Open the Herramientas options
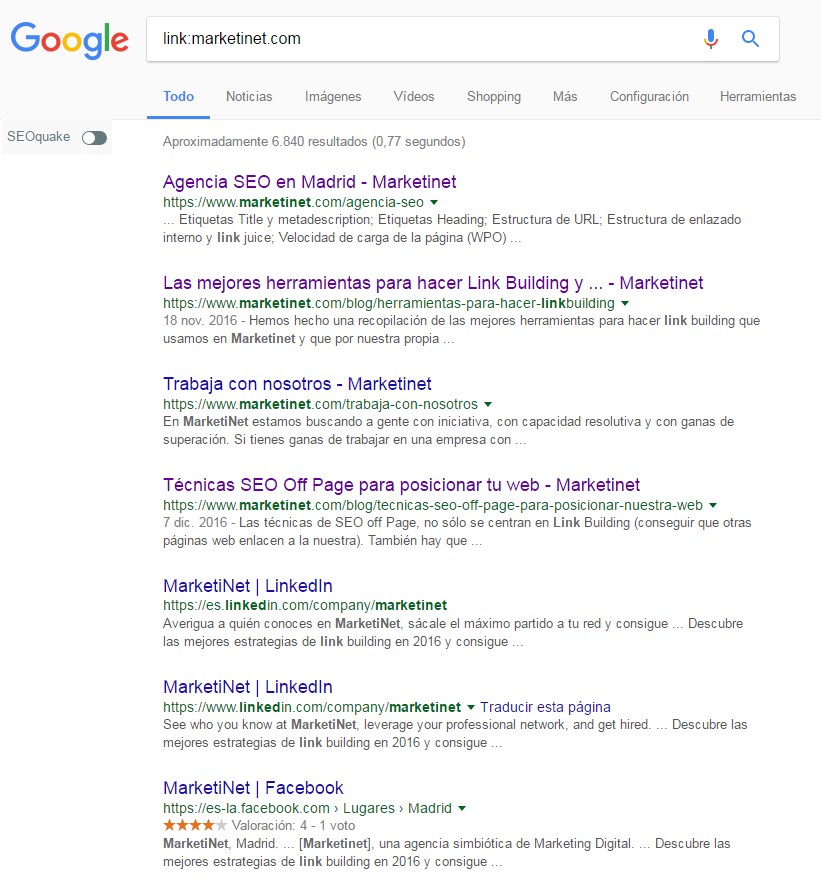 [758, 96]
